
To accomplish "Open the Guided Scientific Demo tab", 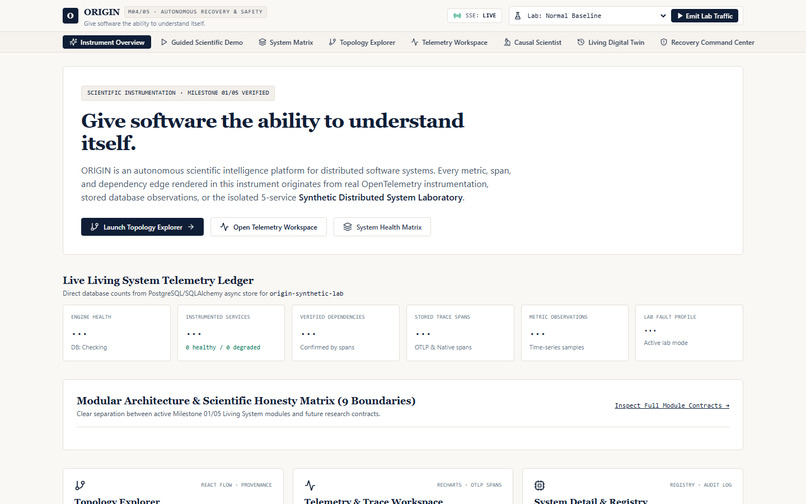I will click(202, 42).
